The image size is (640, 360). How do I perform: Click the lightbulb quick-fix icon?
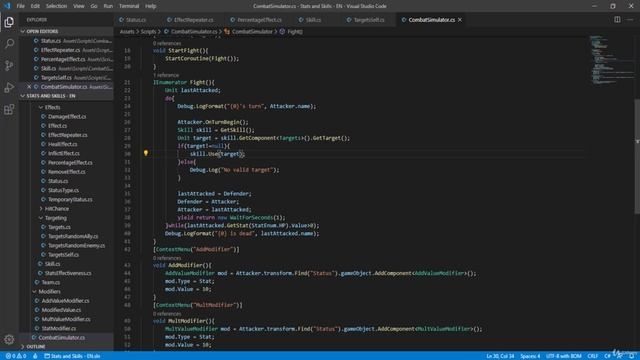tap(146, 153)
